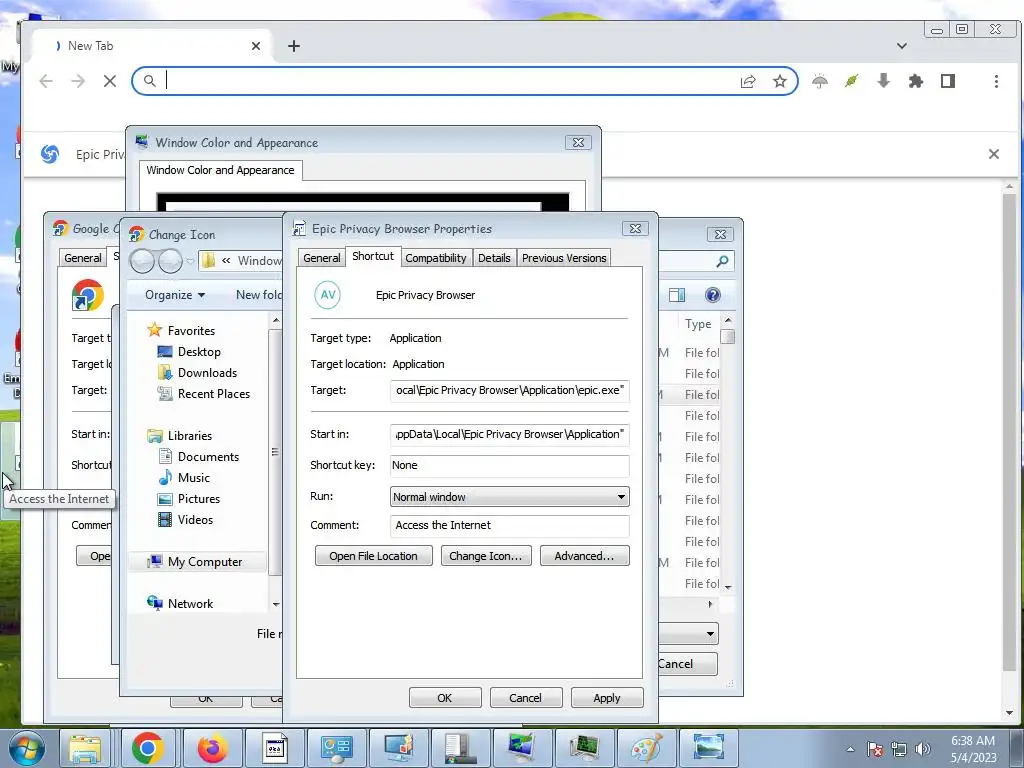This screenshot has width=1024, height=768.
Task: Switch to General tab in Epic Properties
Action: coord(321,258)
